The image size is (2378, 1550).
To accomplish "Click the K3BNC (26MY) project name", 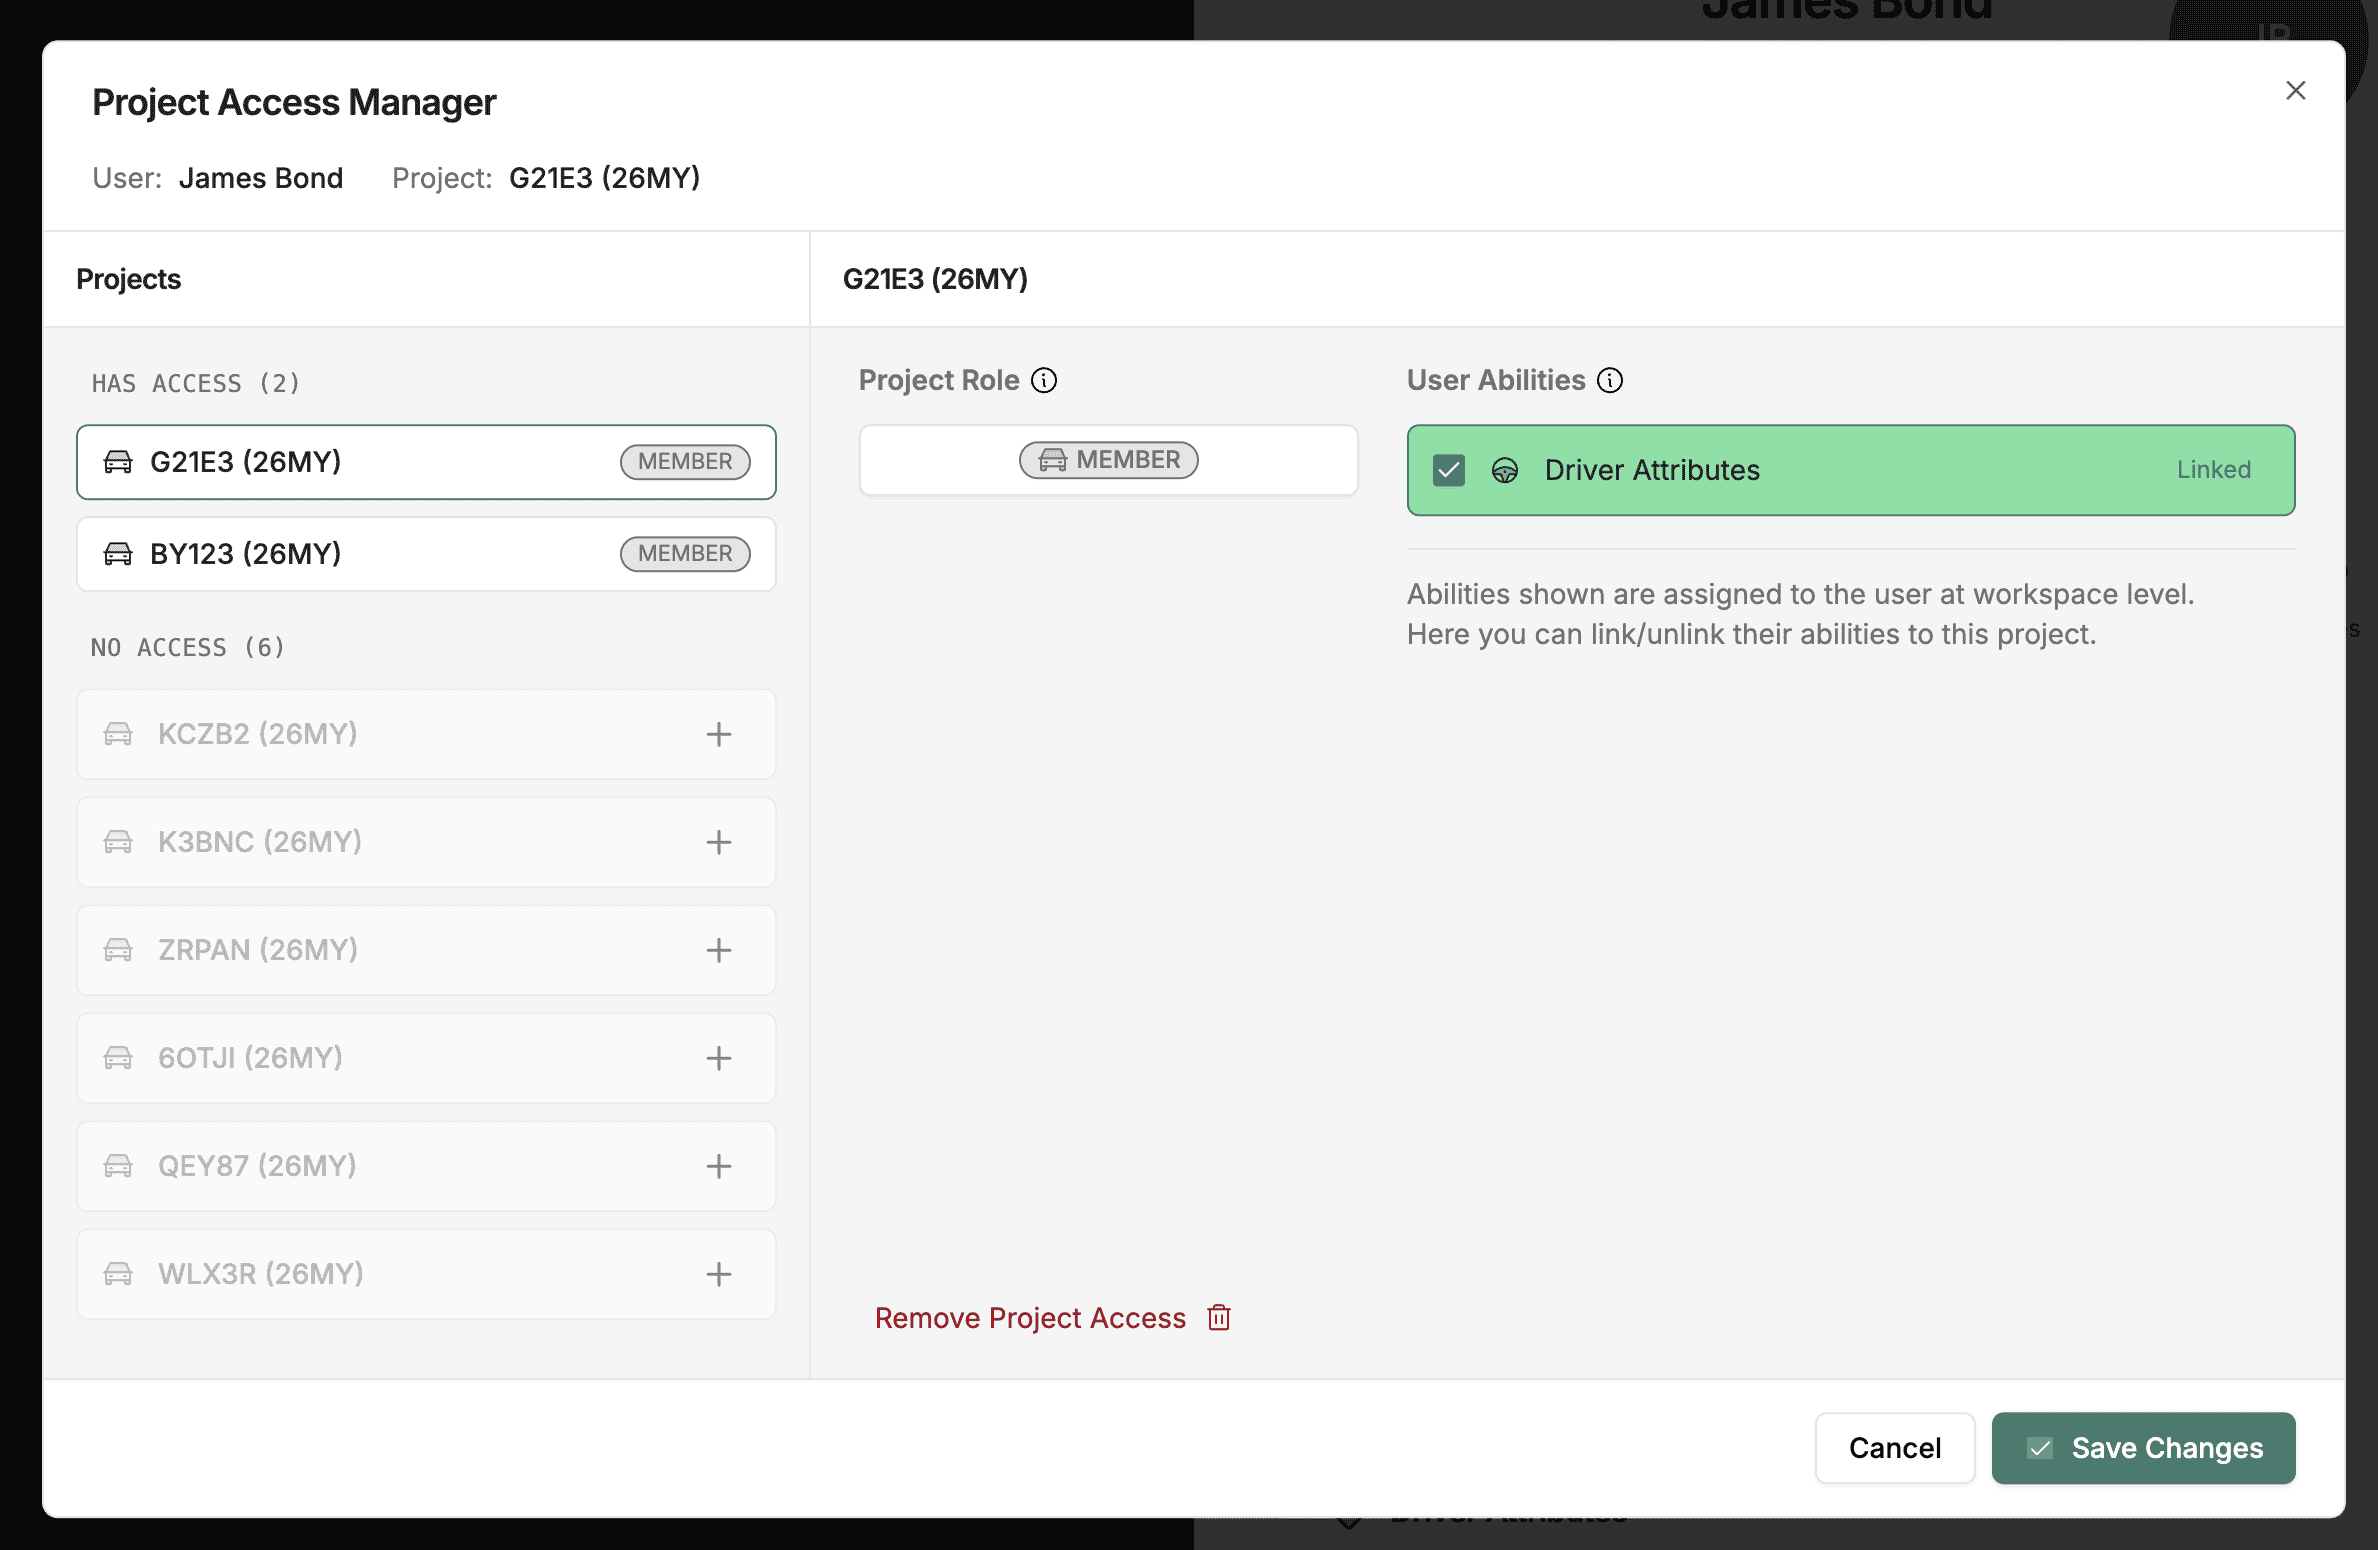I will (x=260, y=842).
